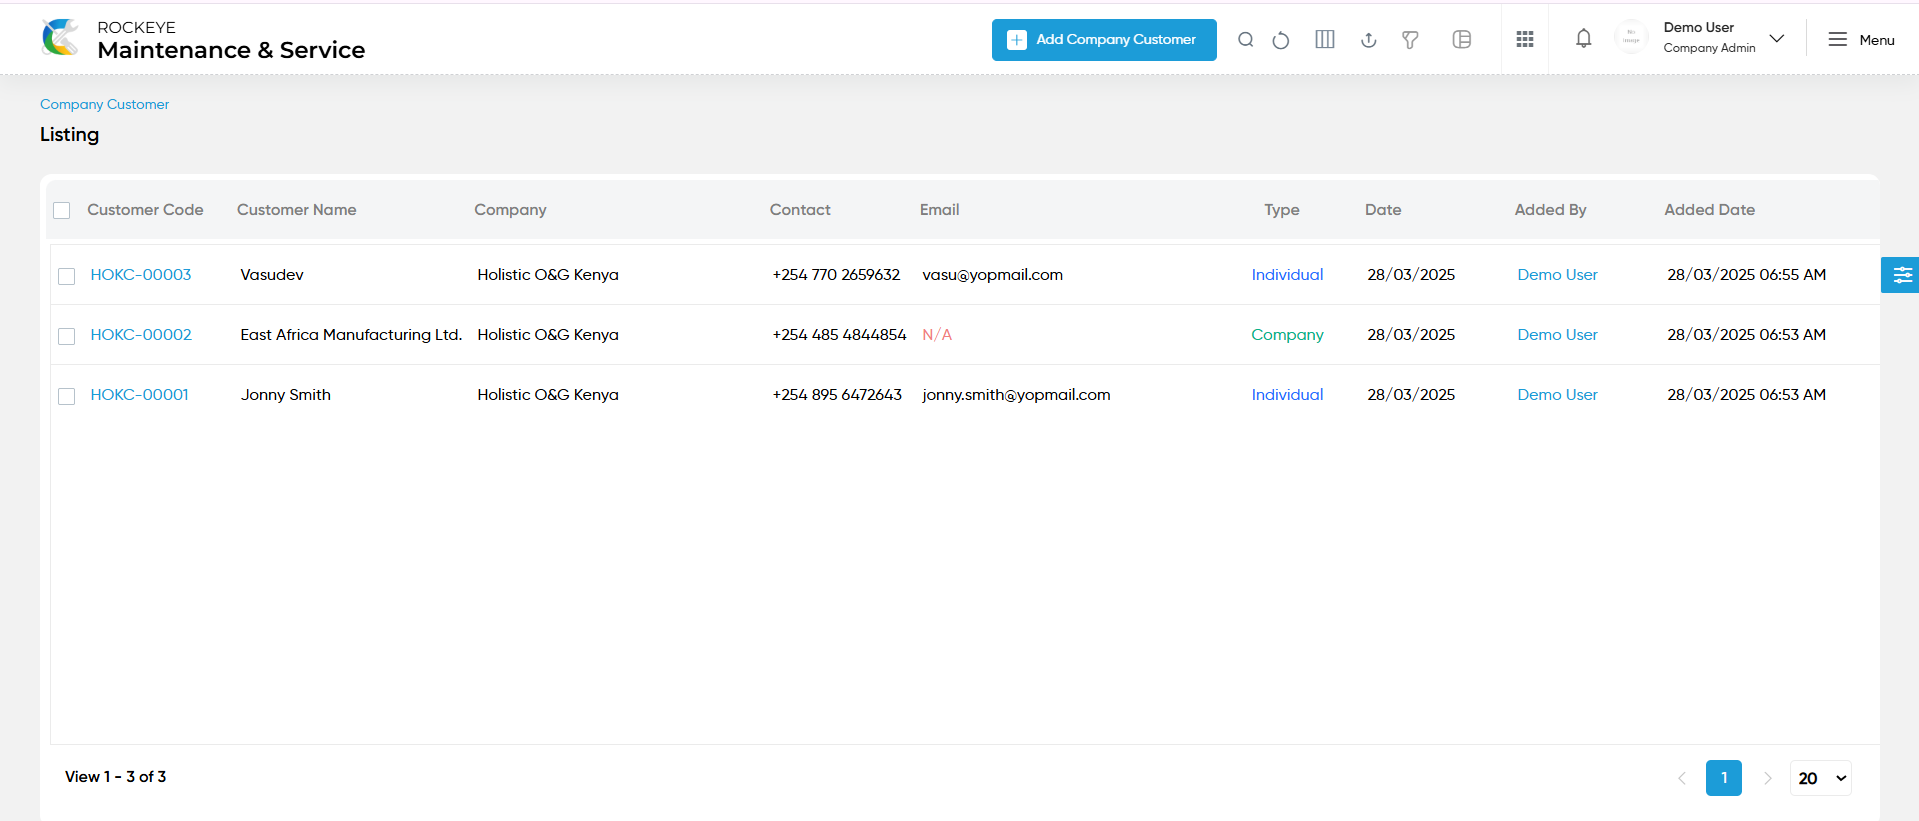Click Demo User link in East Africa row
This screenshot has height=821, width=1919.
[x=1557, y=335]
